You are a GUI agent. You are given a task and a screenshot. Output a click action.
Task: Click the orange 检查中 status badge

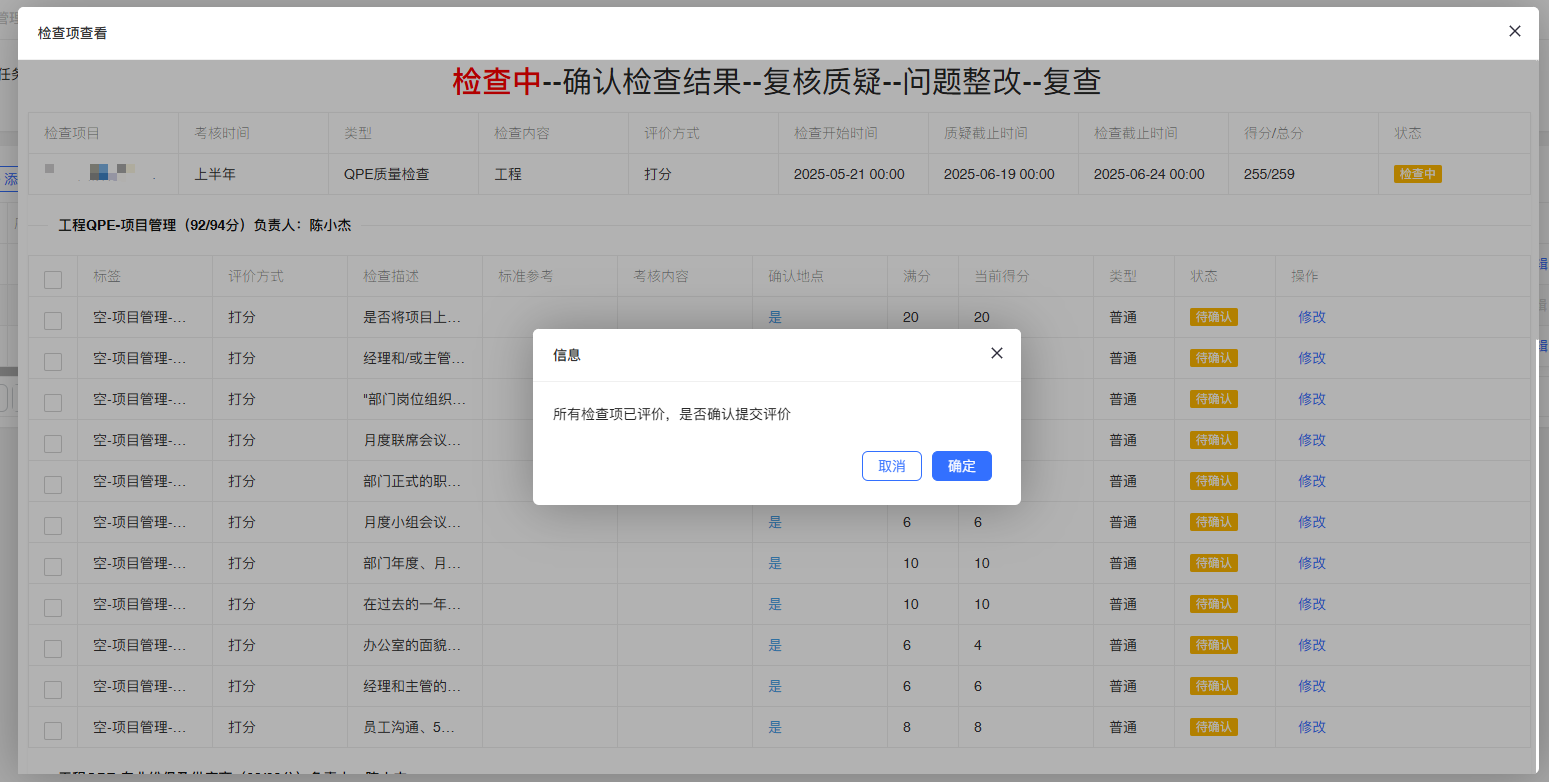tap(1417, 172)
